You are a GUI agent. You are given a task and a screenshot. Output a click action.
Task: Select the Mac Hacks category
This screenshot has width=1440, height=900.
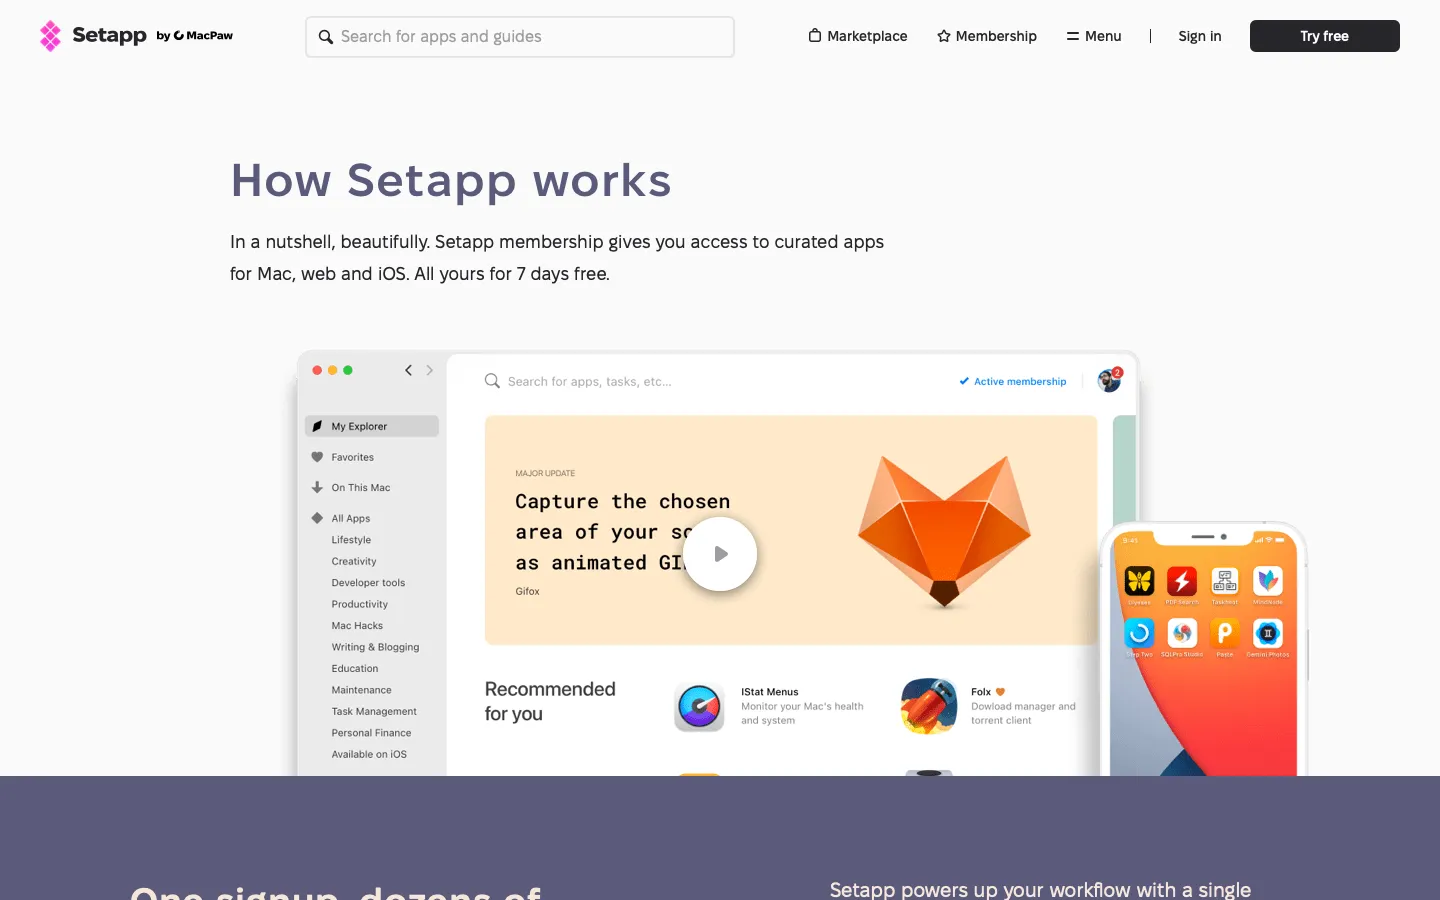pyautogui.click(x=357, y=626)
